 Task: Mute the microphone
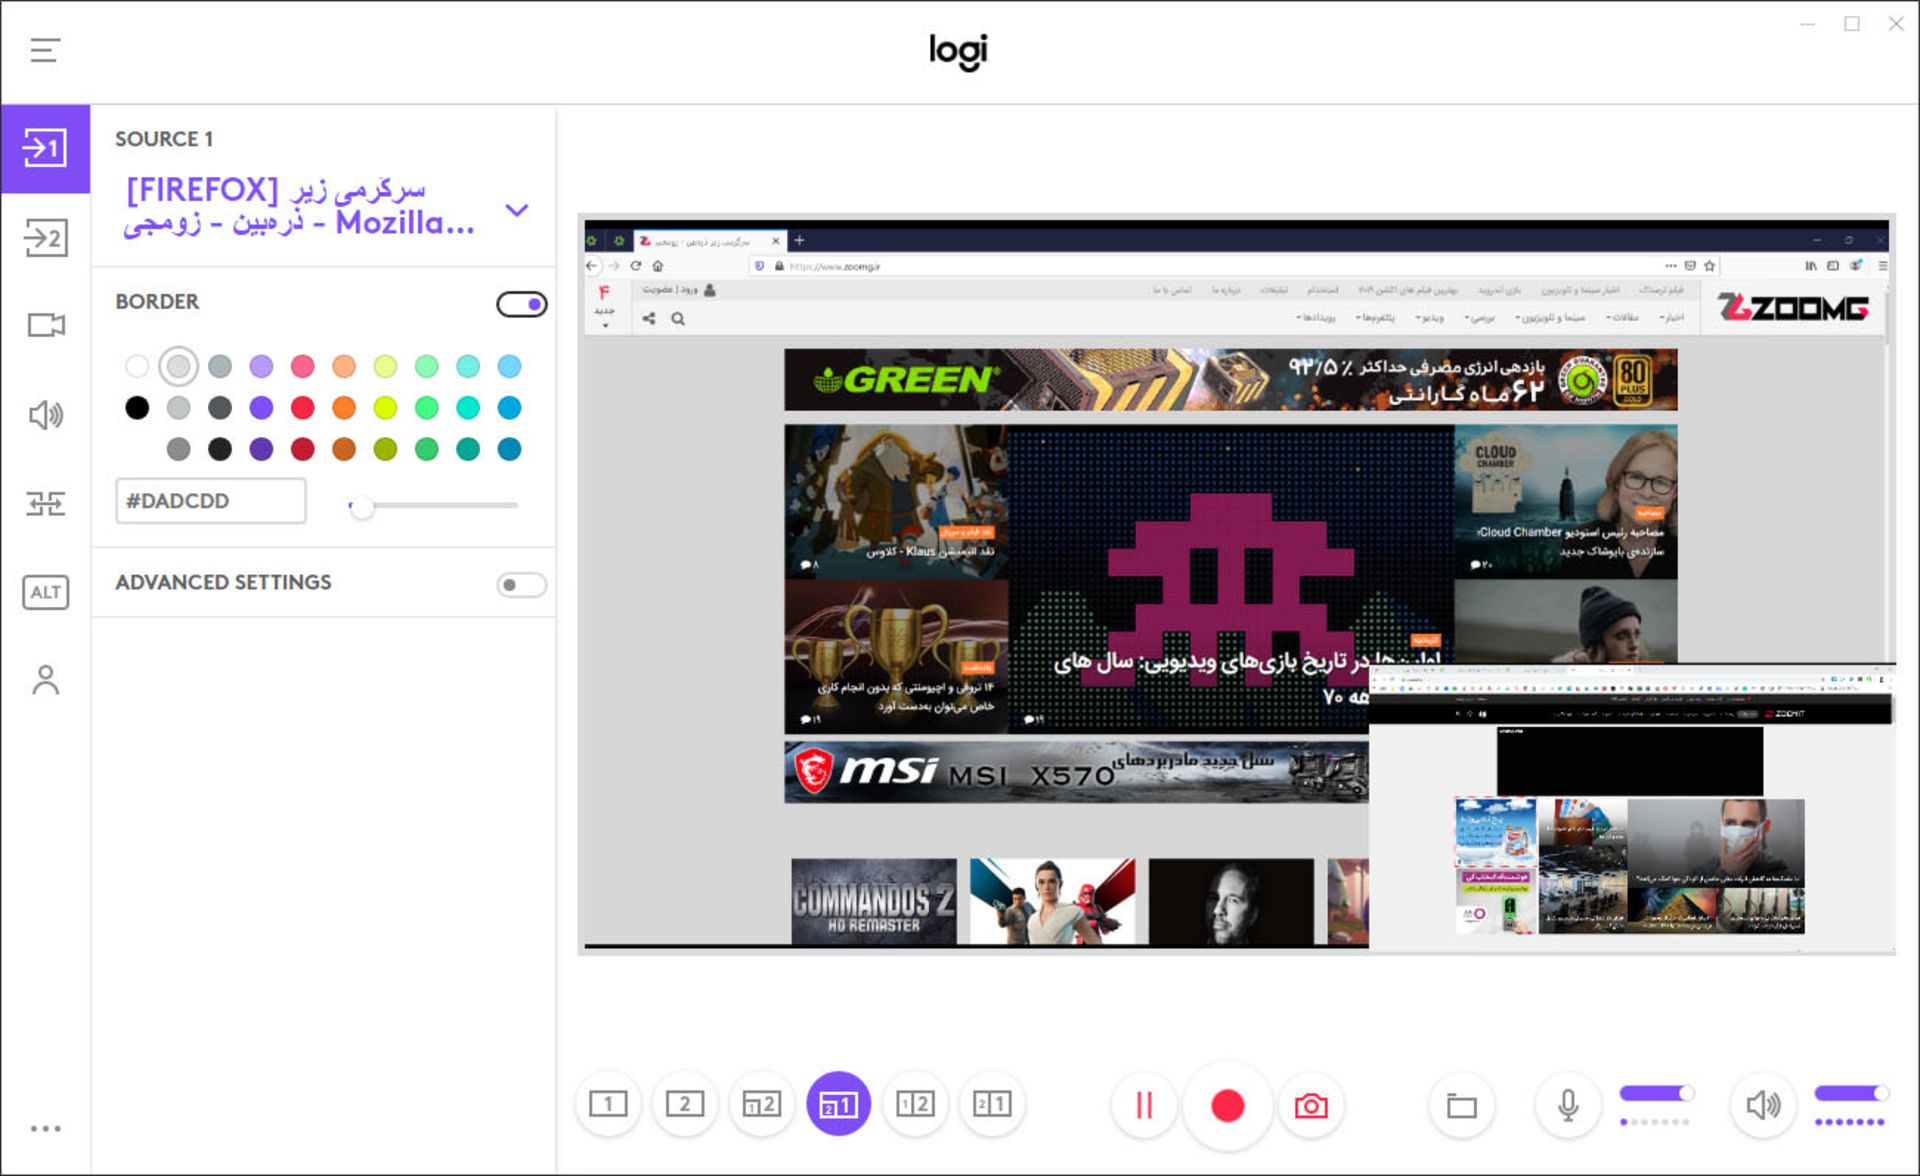[x=1568, y=1105]
